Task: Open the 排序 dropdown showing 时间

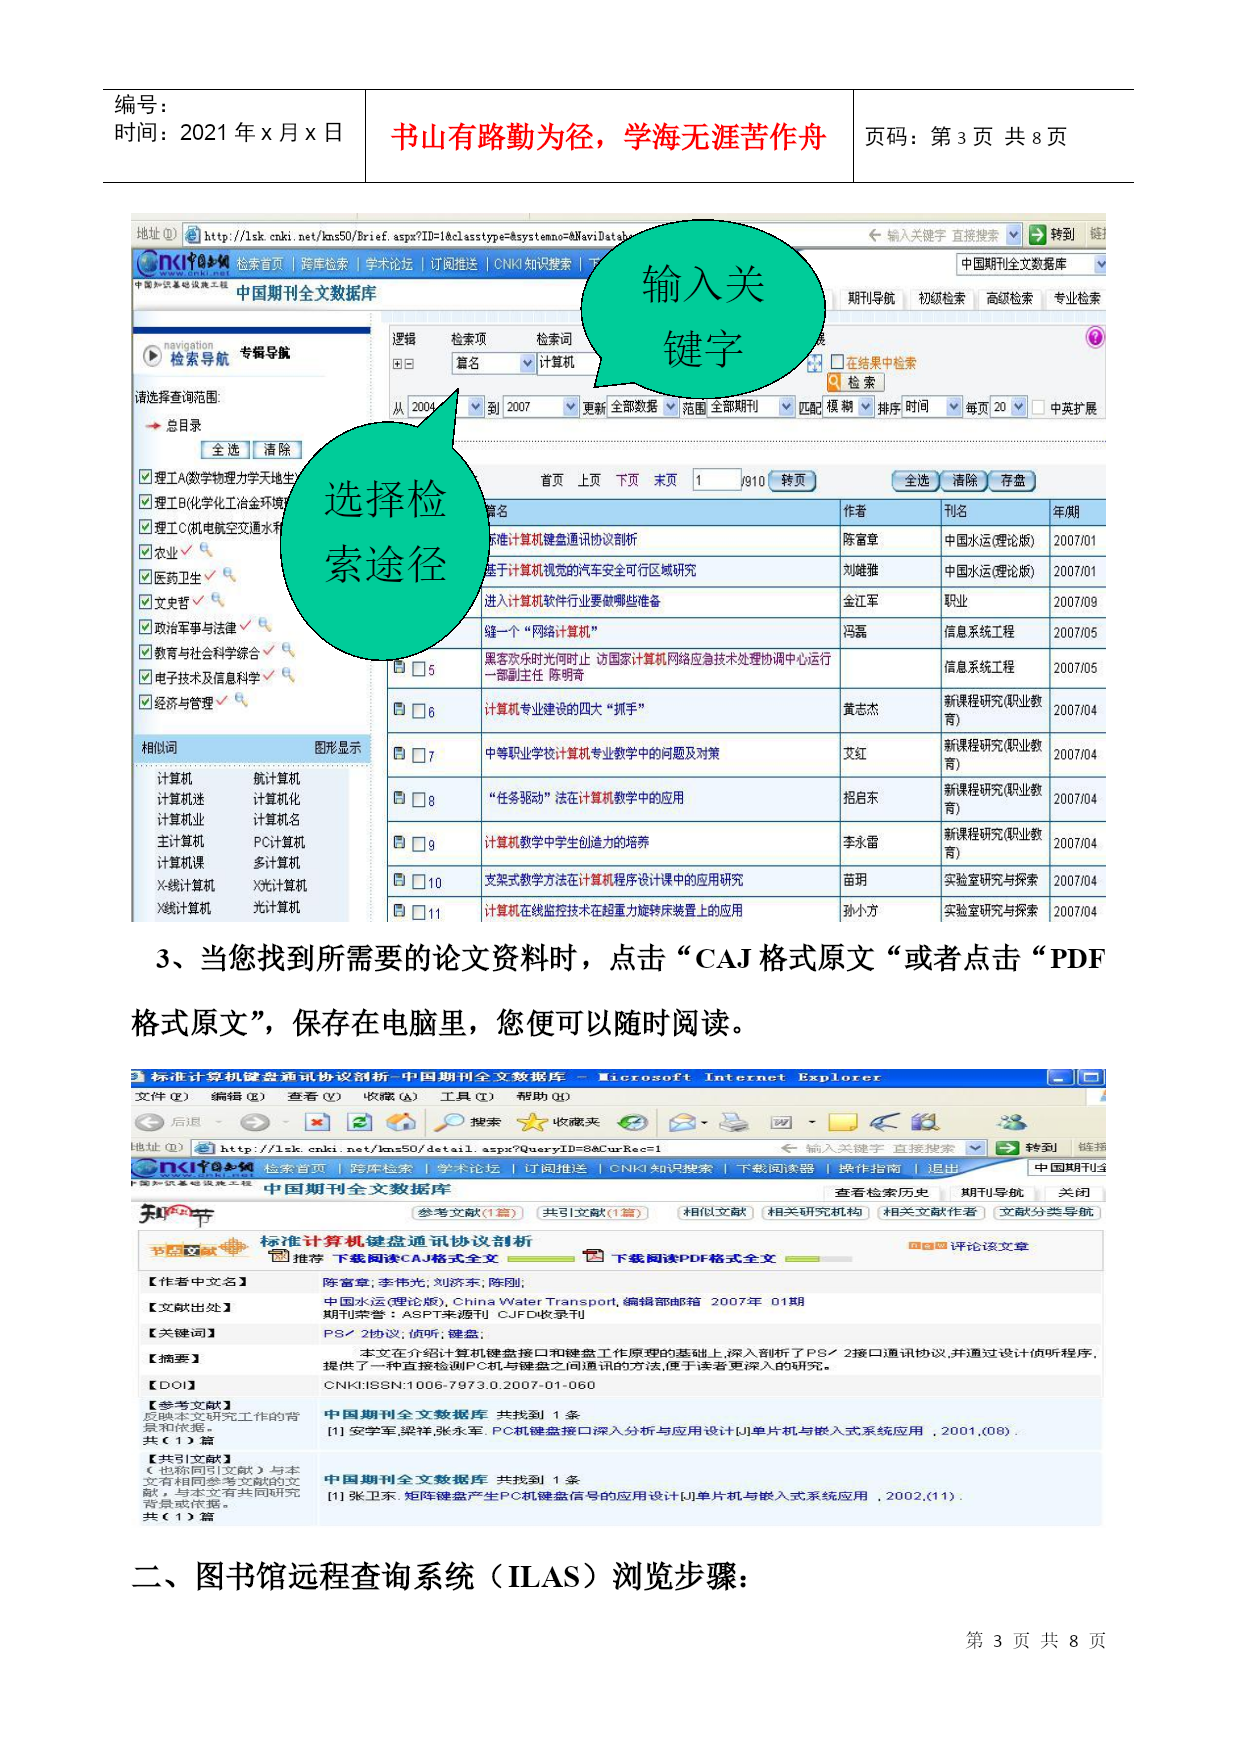Action: pyautogui.click(x=932, y=407)
